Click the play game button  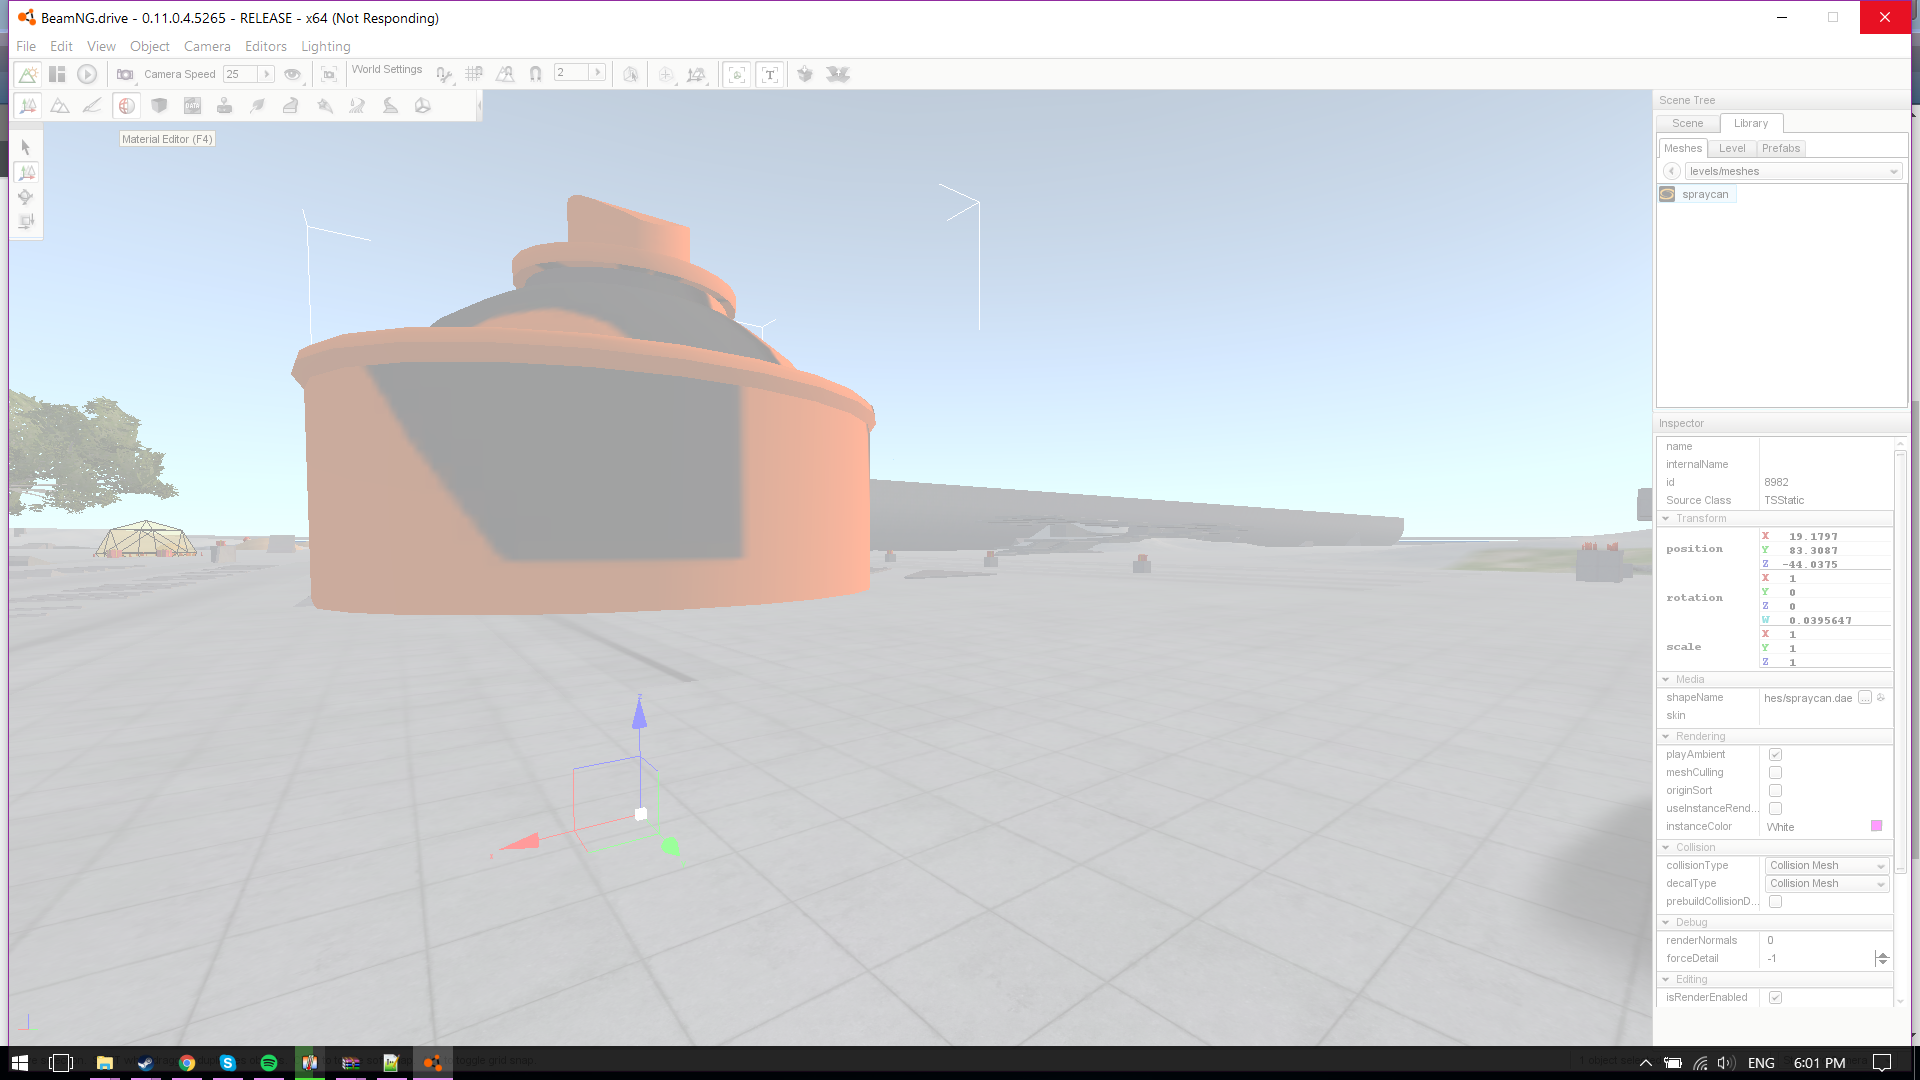tap(87, 74)
